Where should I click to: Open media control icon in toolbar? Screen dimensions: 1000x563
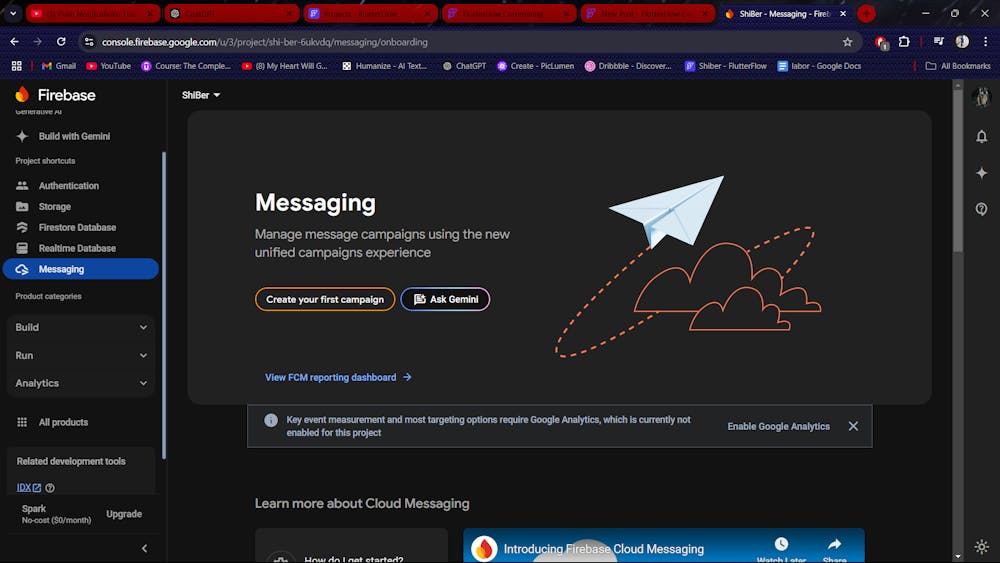coord(938,42)
